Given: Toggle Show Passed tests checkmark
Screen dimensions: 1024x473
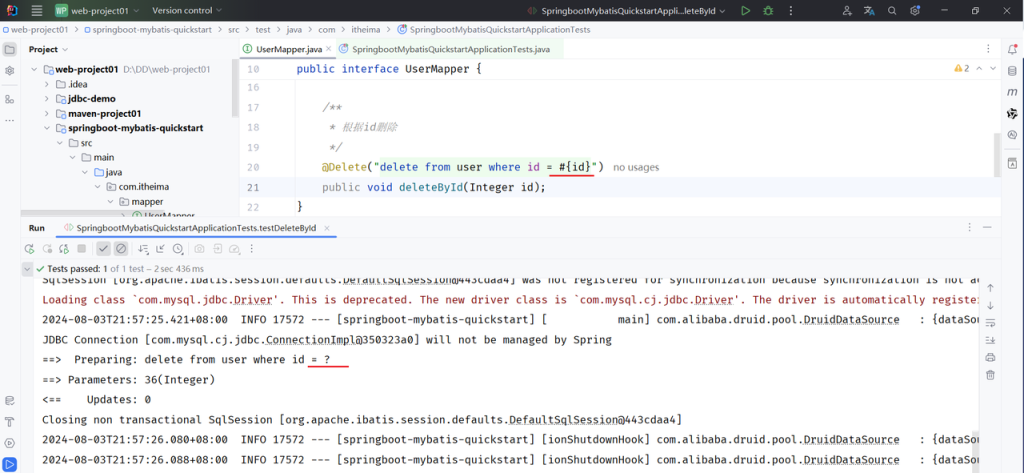Looking at the screenshot, I should pyautogui.click(x=103, y=249).
